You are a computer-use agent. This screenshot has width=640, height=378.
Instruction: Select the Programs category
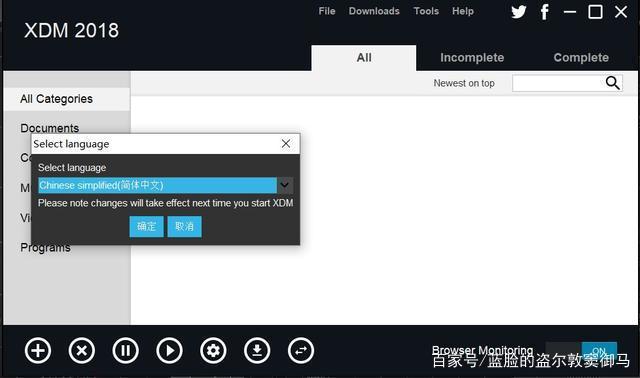[45, 247]
